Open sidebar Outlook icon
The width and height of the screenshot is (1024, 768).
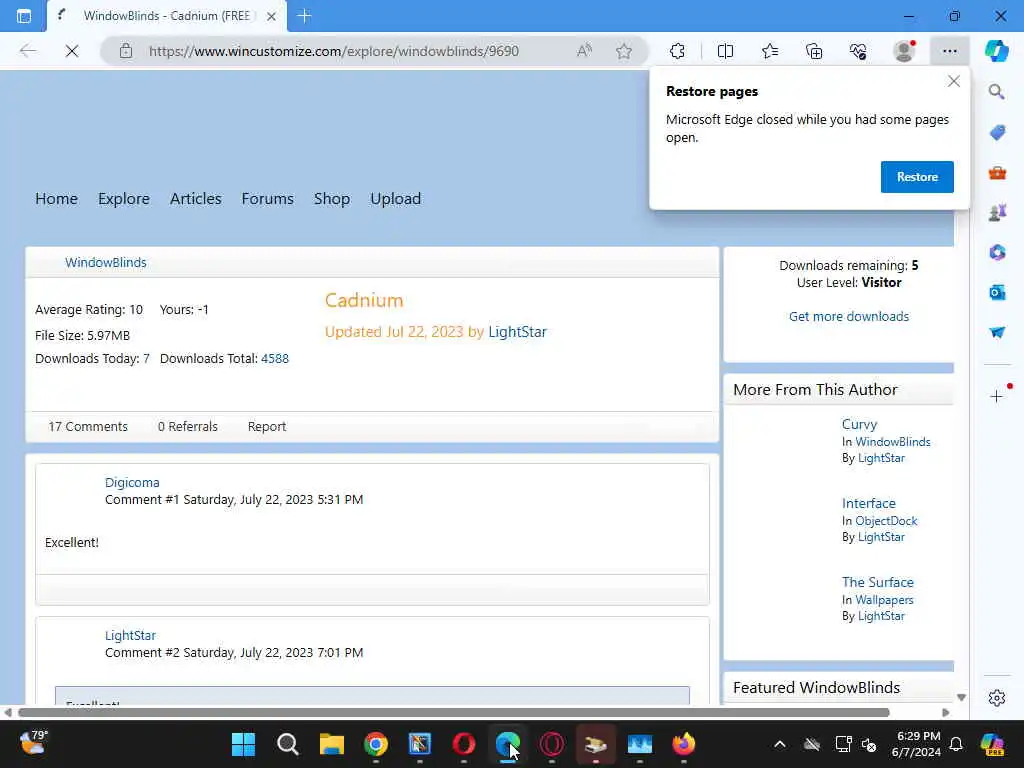tap(997, 293)
